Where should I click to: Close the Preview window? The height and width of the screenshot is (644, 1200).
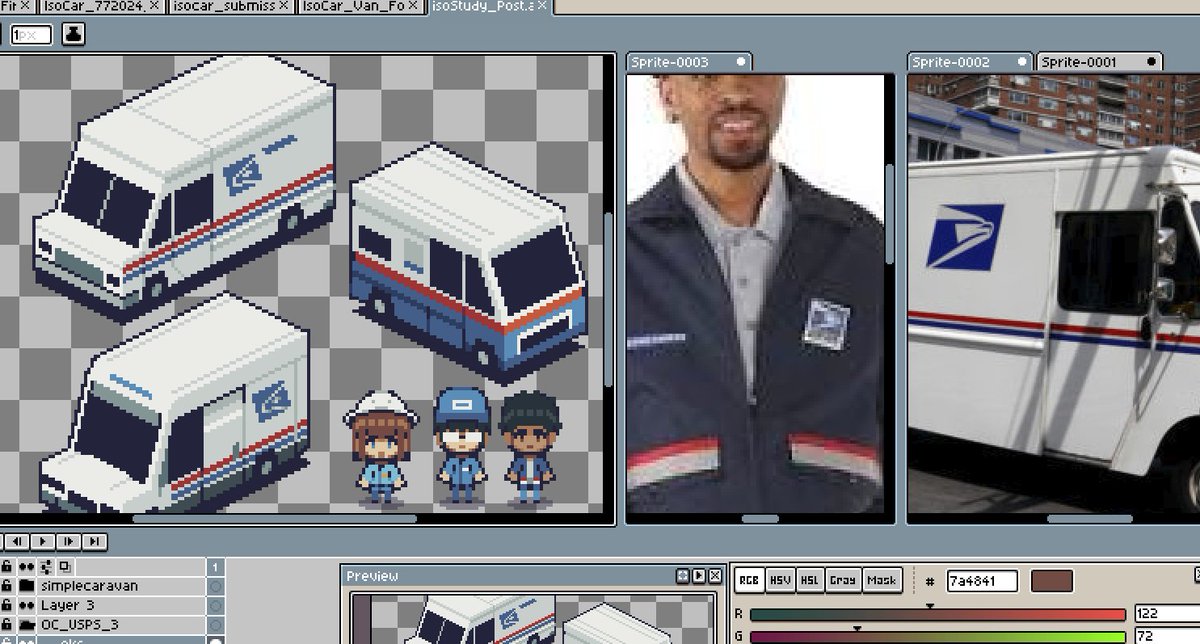[715, 576]
